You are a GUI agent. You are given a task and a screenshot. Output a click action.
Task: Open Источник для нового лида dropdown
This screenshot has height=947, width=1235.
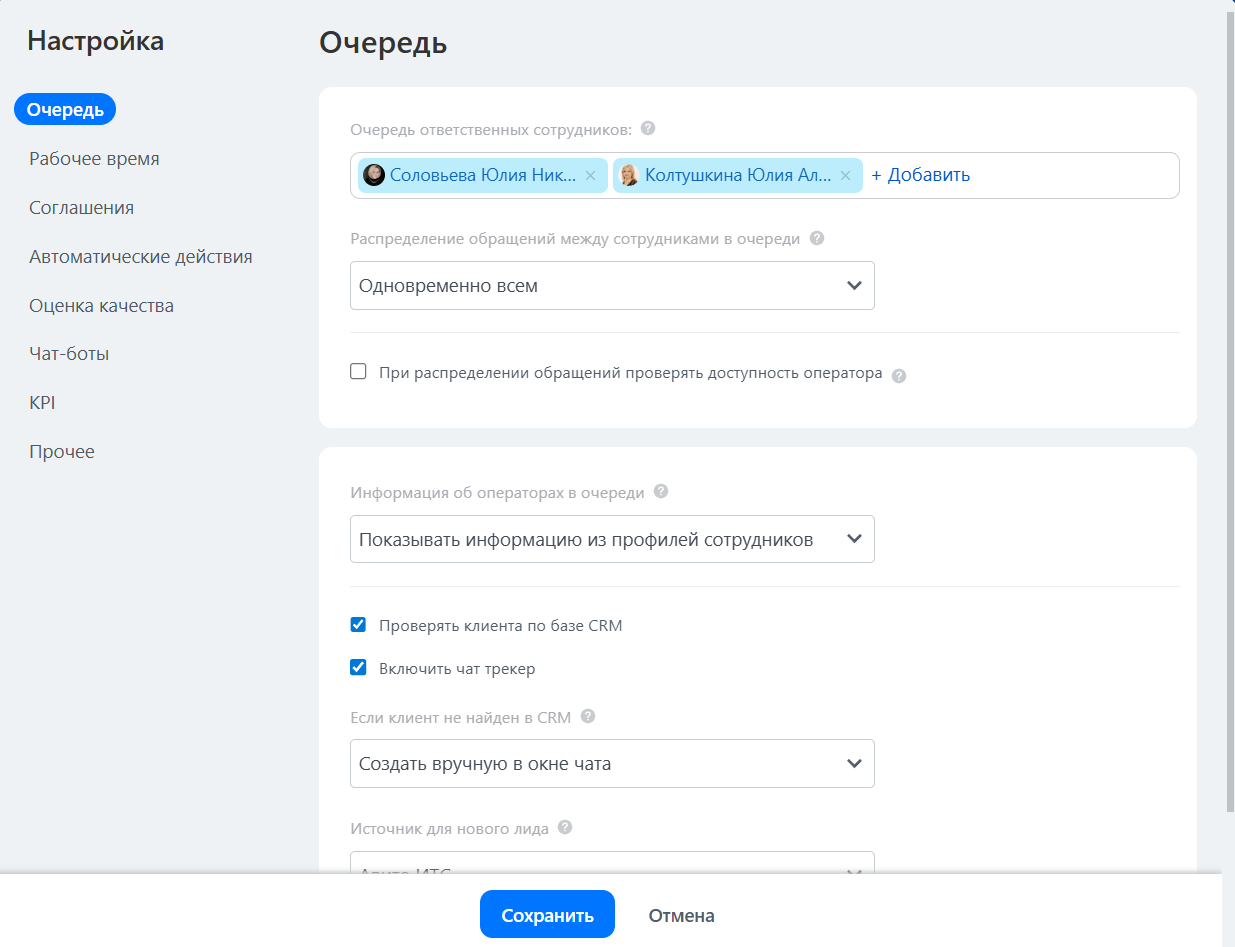point(612,862)
